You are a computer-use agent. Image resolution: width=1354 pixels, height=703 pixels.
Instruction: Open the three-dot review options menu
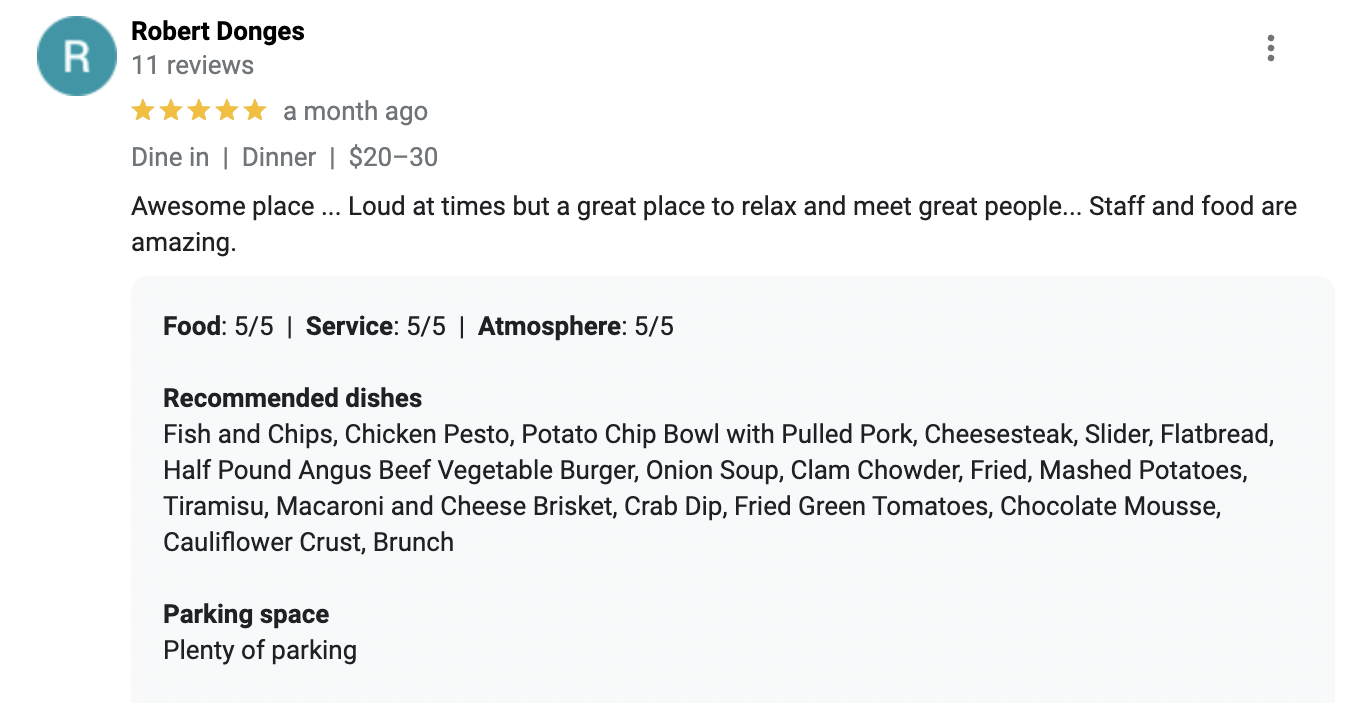(1270, 48)
